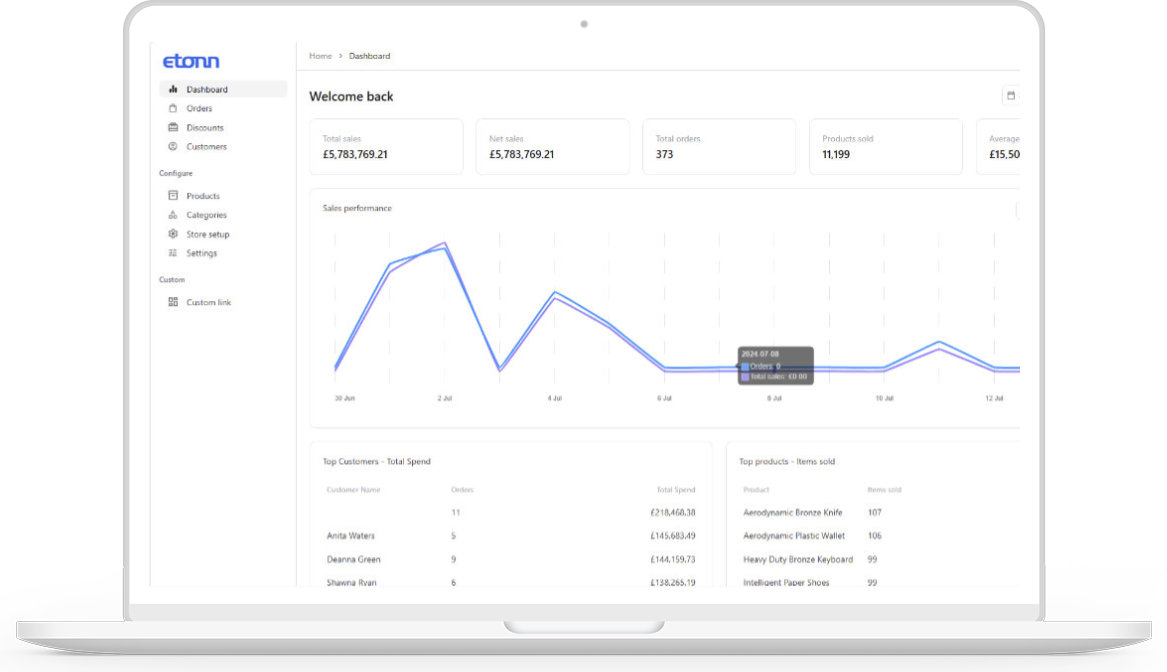Click the Items sold column header

click(x=884, y=490)
